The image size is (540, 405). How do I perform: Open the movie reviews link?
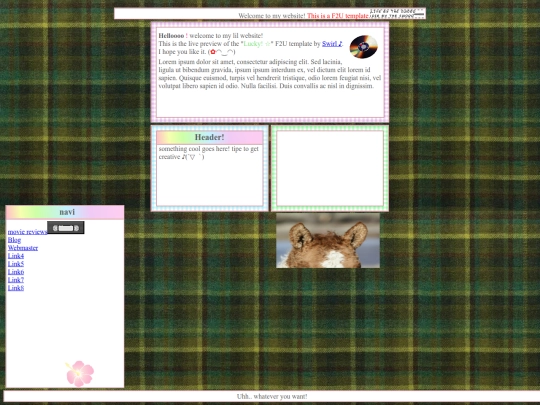point(27,232)
